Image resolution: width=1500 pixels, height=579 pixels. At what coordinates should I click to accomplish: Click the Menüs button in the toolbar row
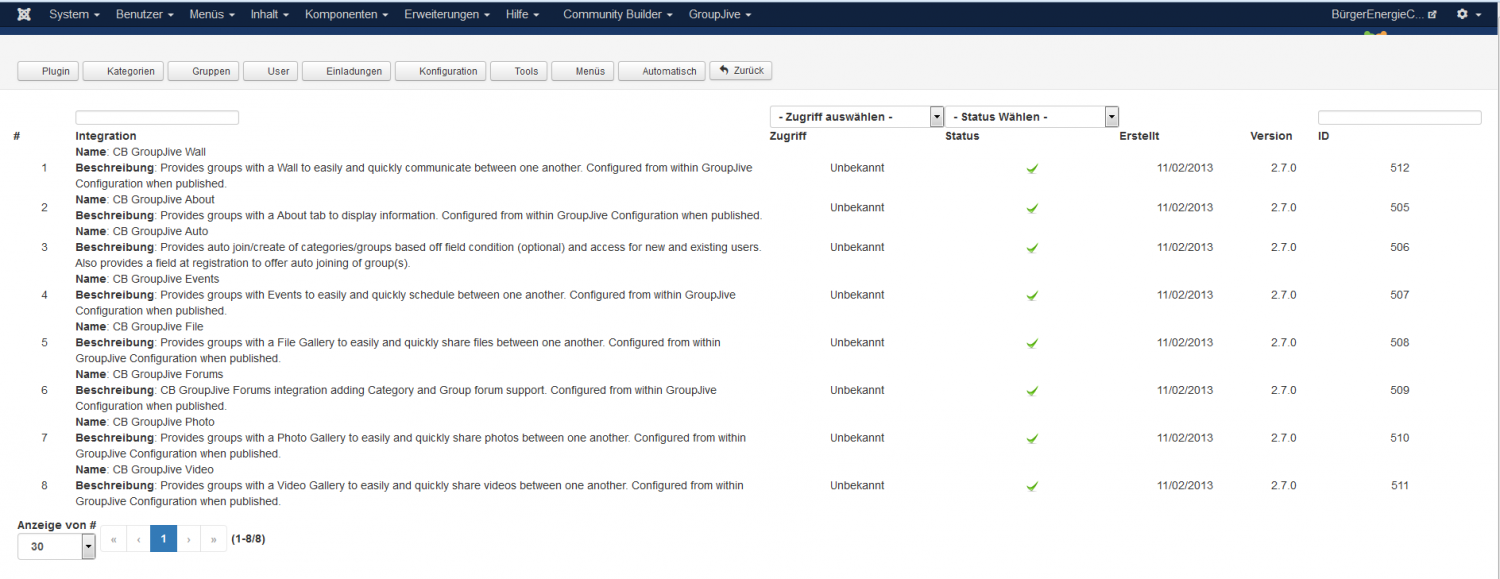(583, 71)
